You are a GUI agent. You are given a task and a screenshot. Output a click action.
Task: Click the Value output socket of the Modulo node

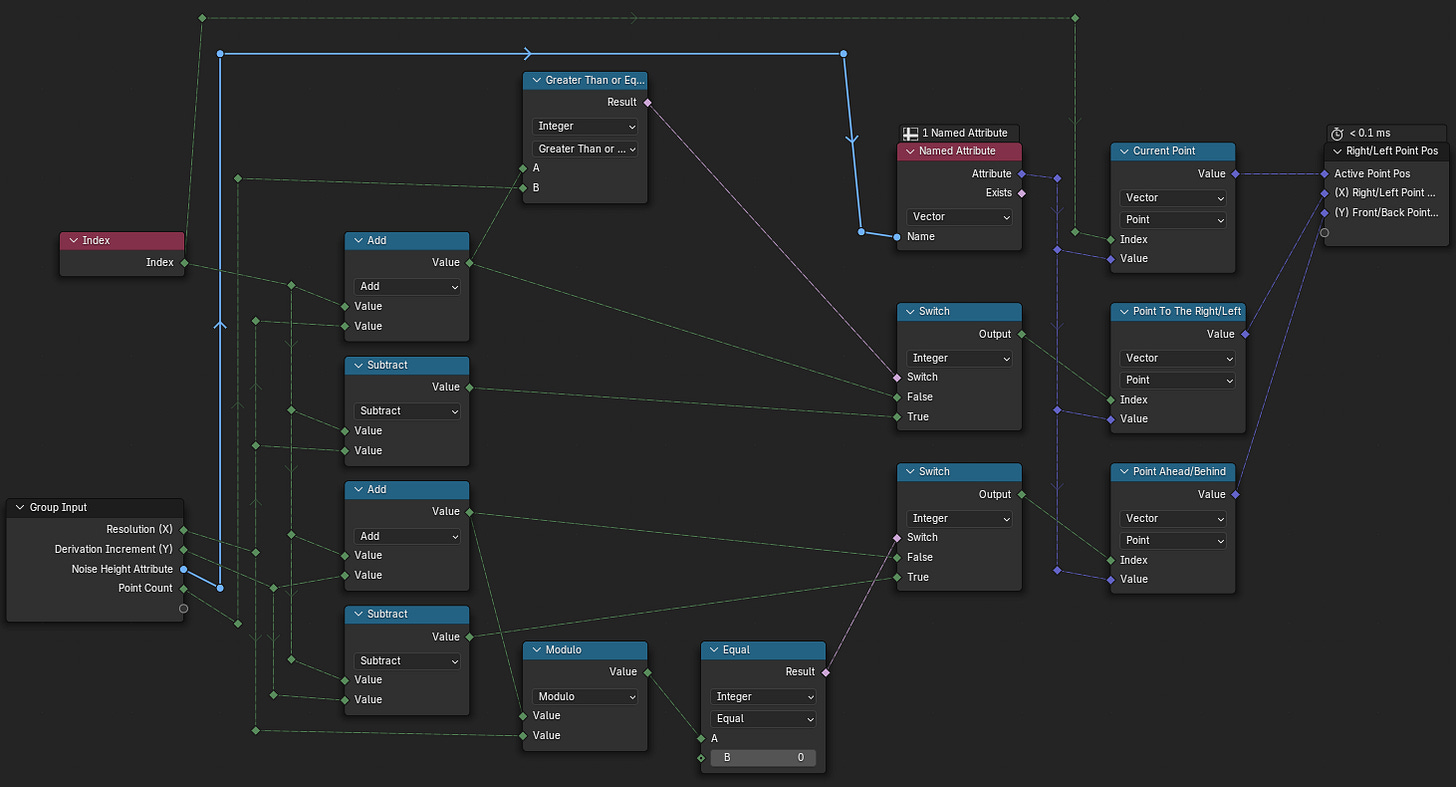[x=648, y=672]
